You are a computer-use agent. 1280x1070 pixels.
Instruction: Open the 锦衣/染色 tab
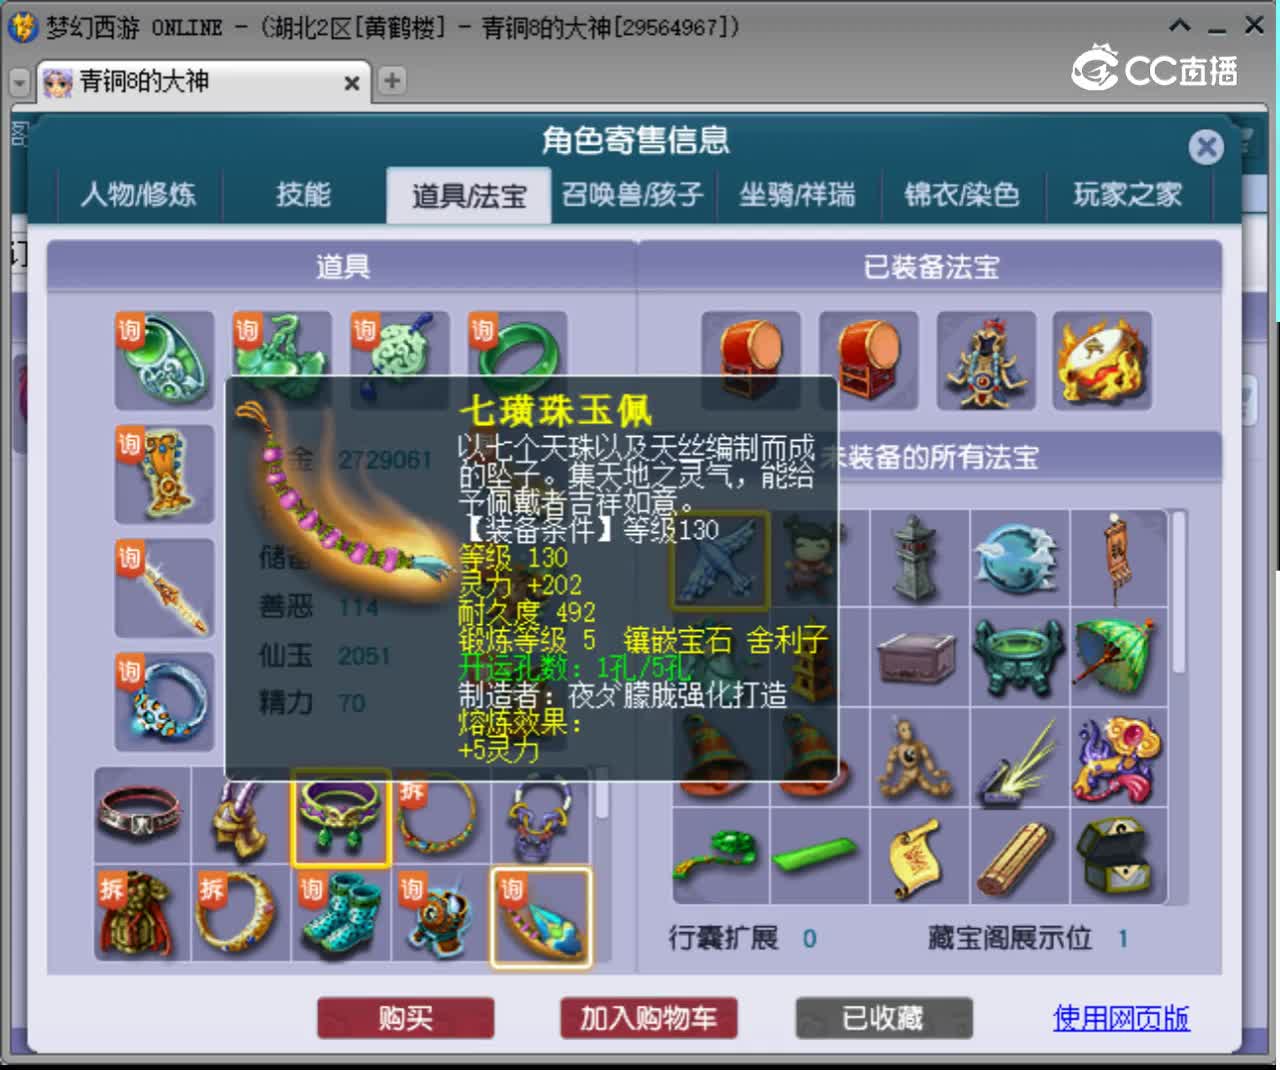(962, 195)
